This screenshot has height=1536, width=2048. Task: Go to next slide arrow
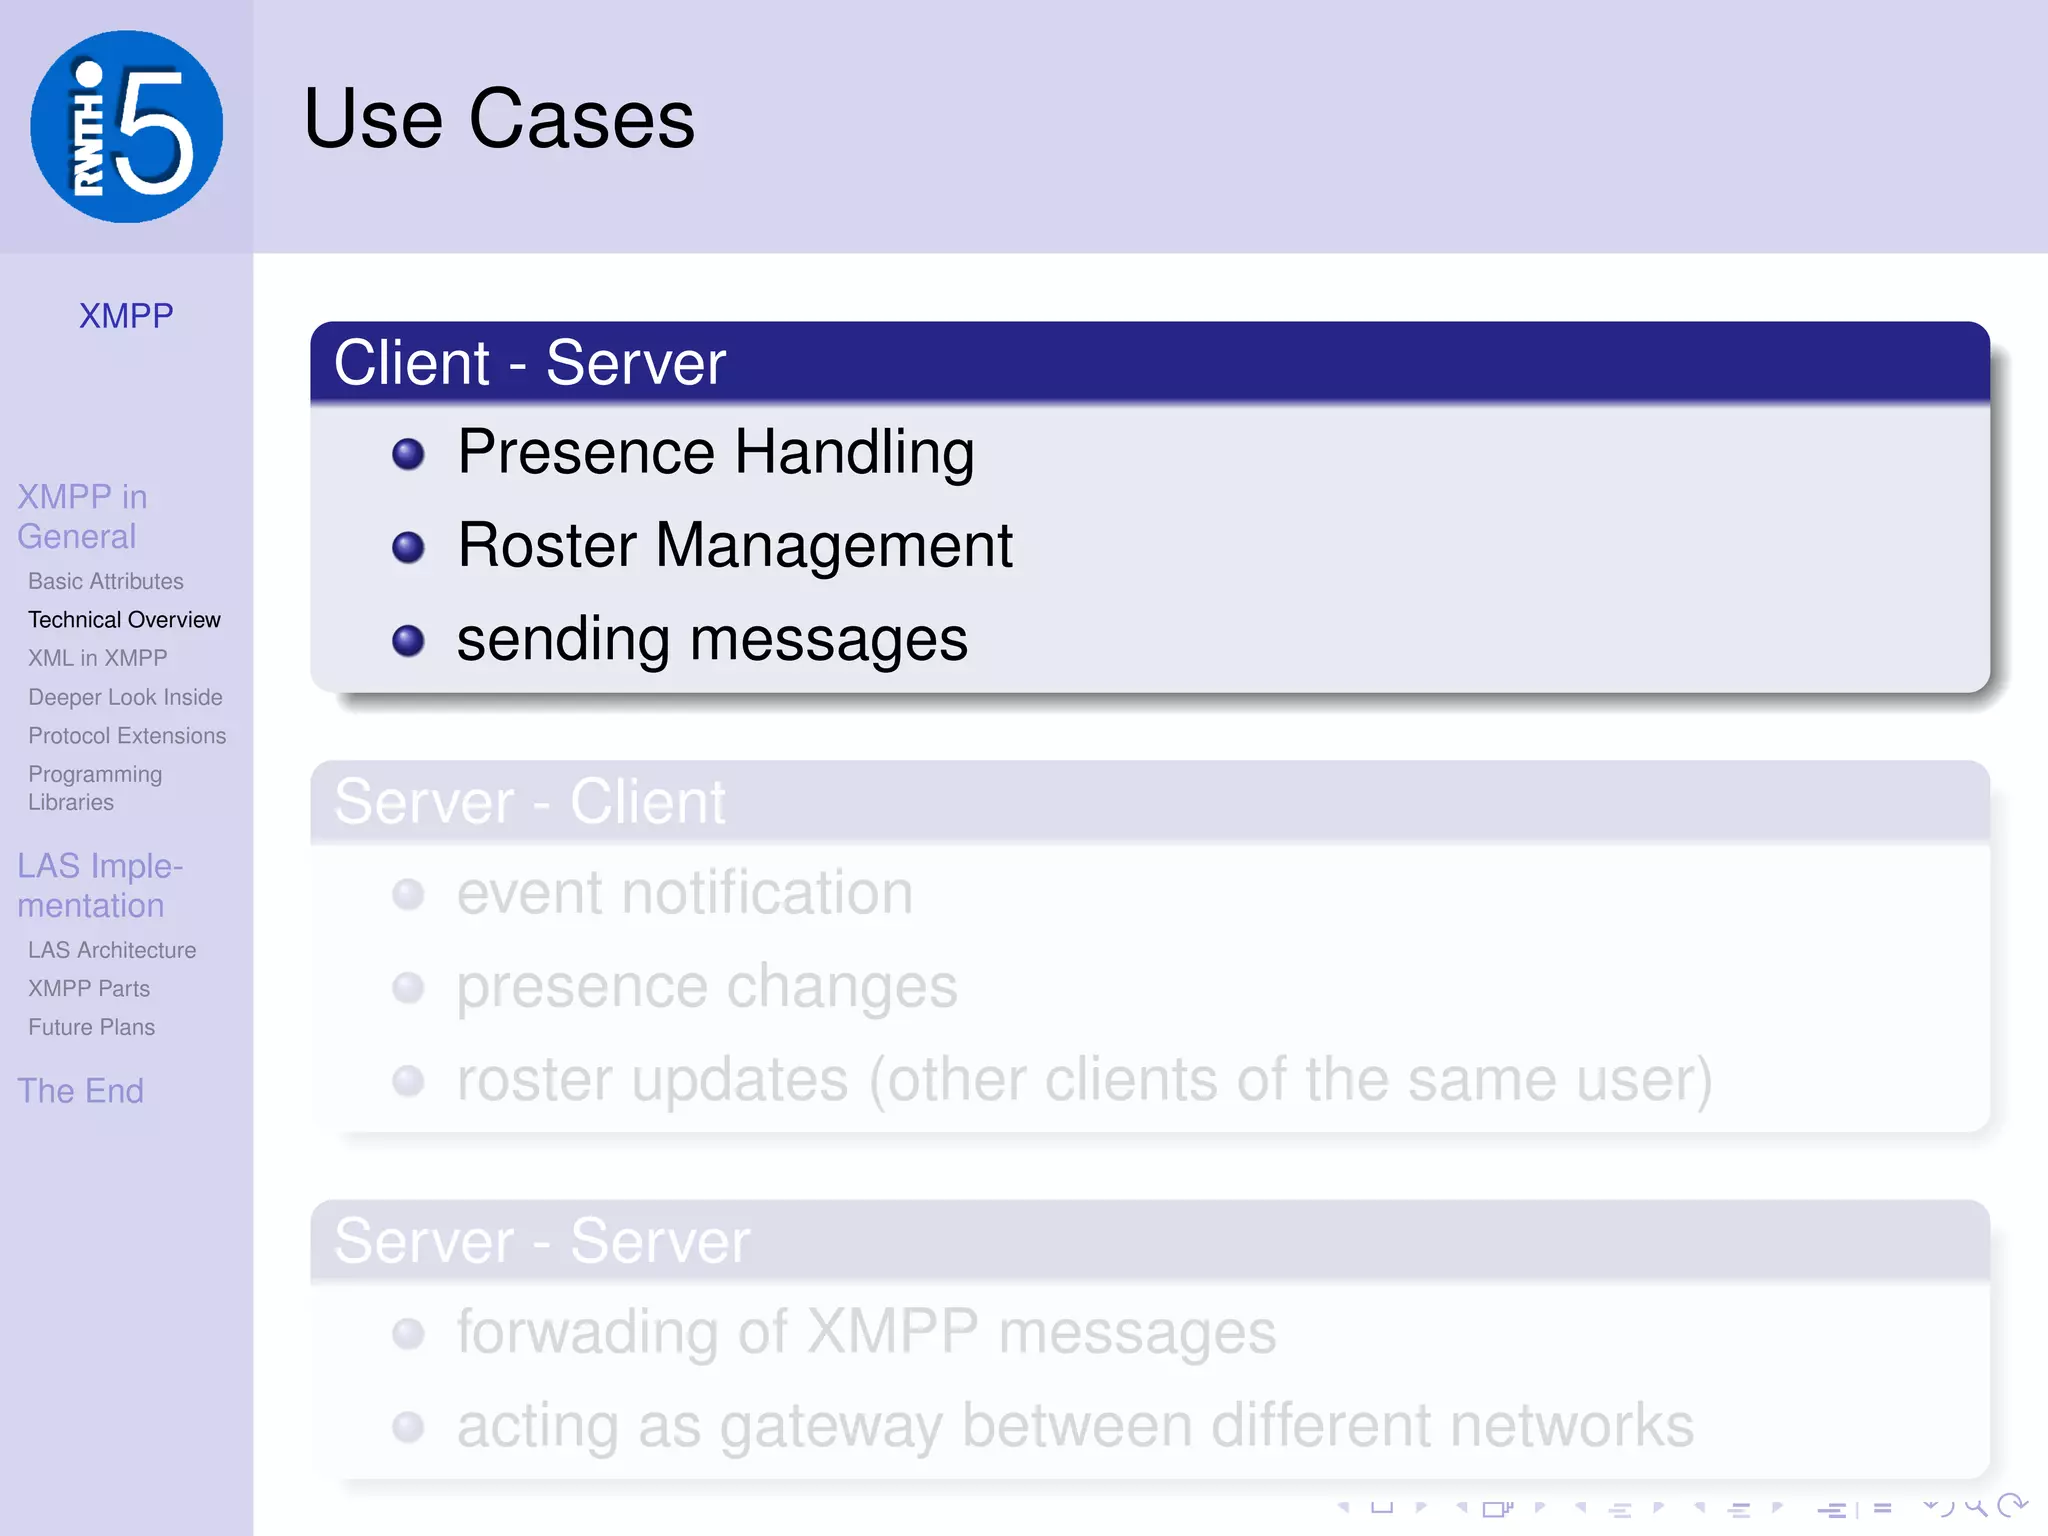click(1421, 1507)
